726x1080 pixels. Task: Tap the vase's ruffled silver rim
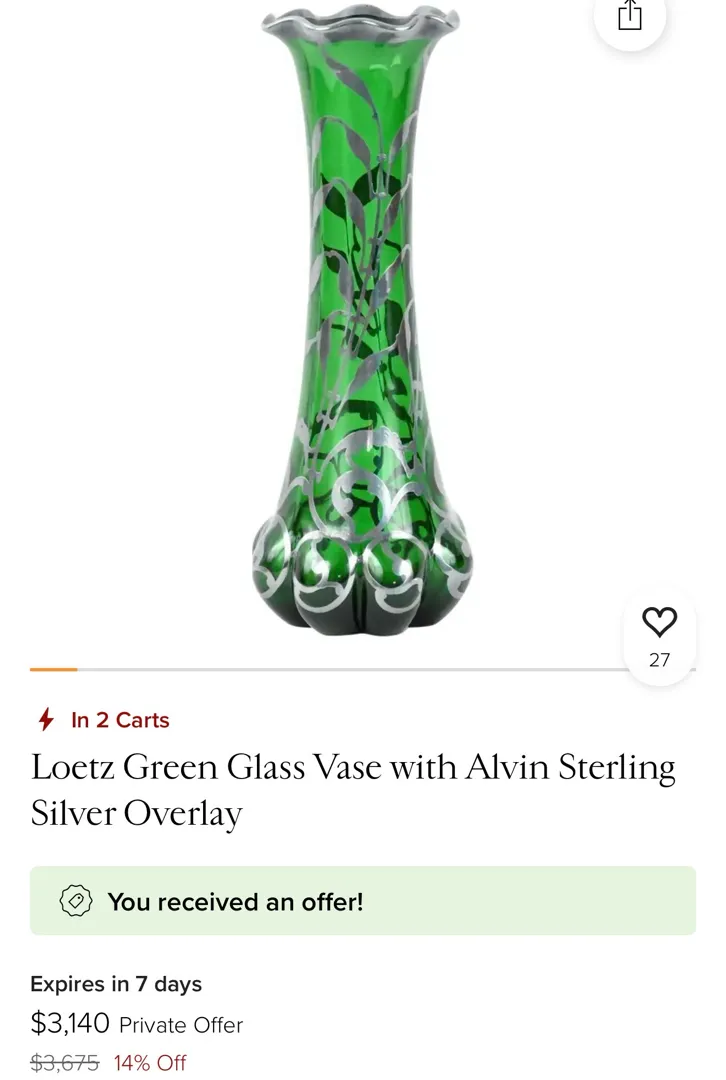(x=360, y=20)
